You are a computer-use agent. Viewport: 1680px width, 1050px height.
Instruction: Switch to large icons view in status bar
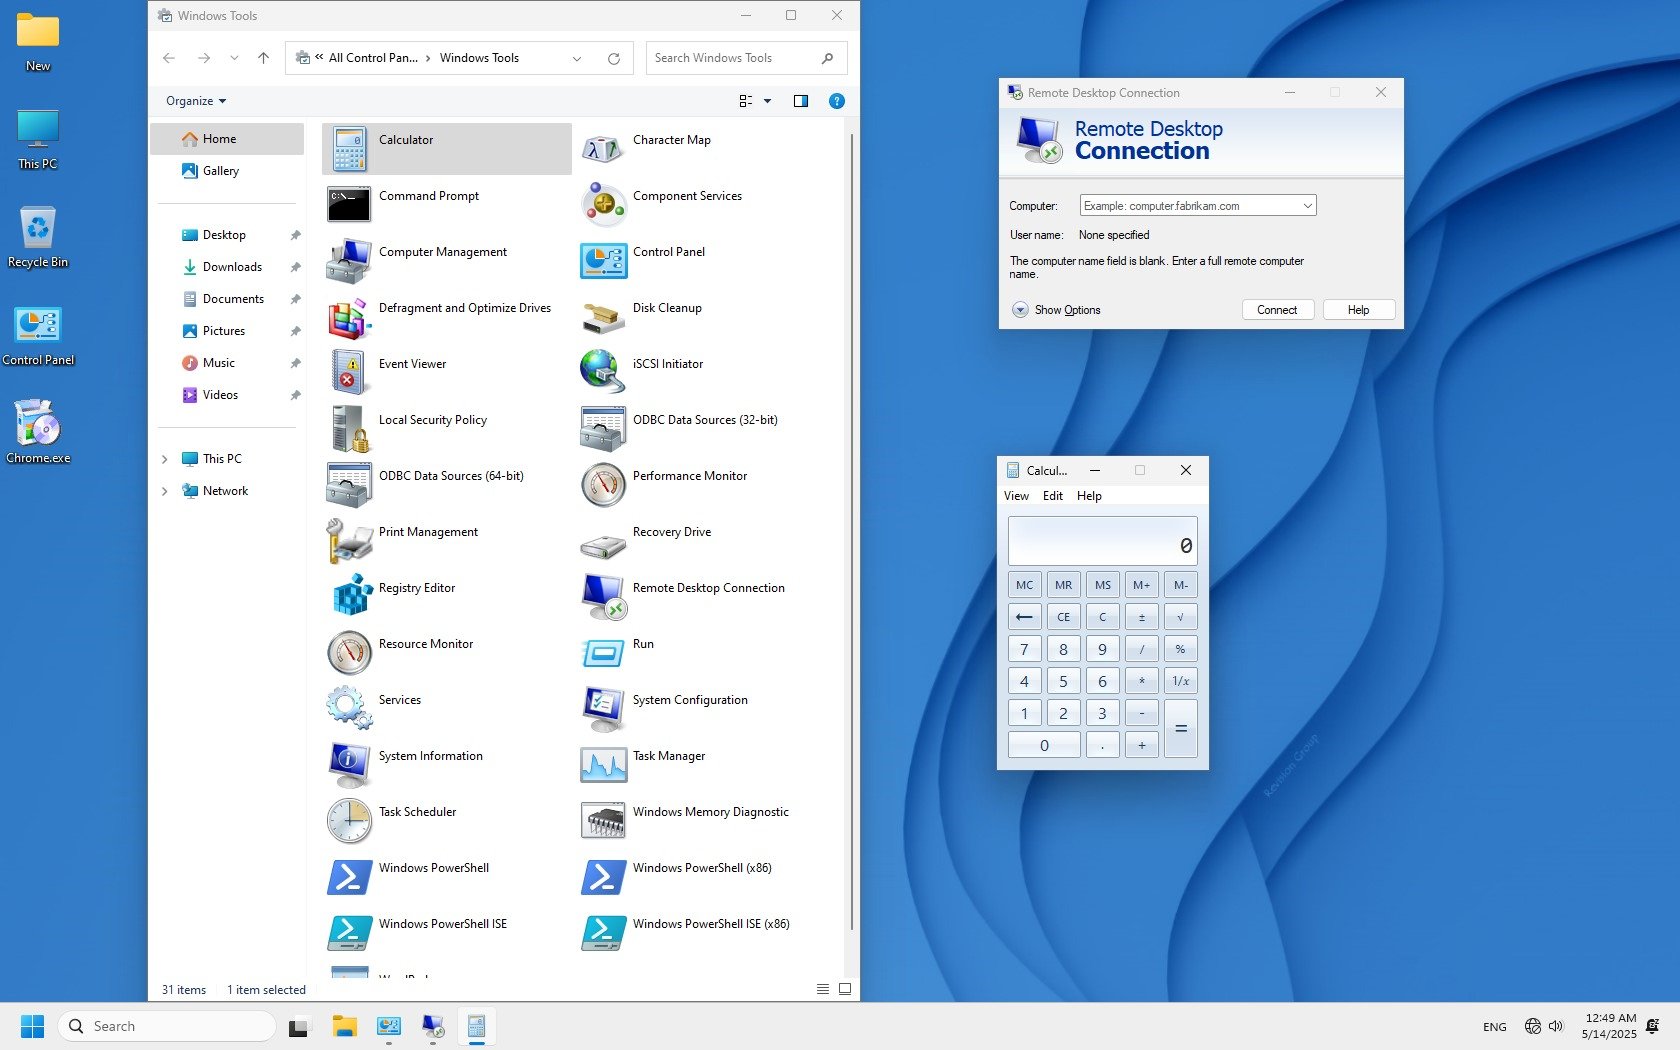tap(845, 989)
